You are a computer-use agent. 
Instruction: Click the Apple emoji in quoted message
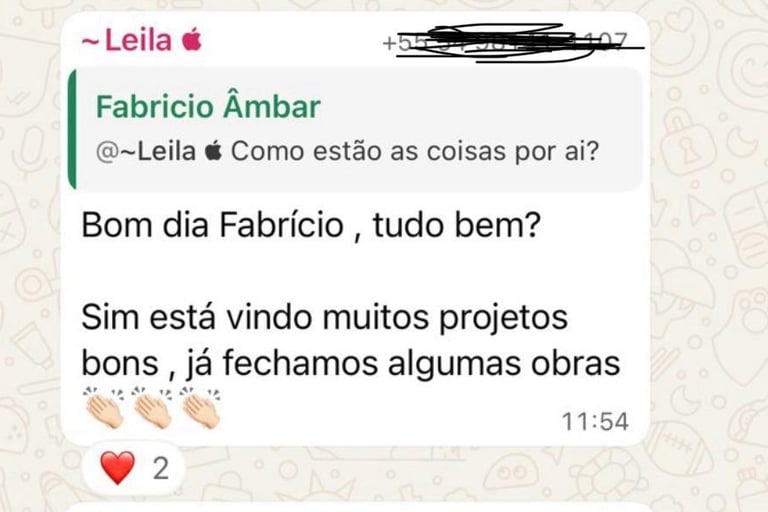pyautogui.click(x=214, y=151)
